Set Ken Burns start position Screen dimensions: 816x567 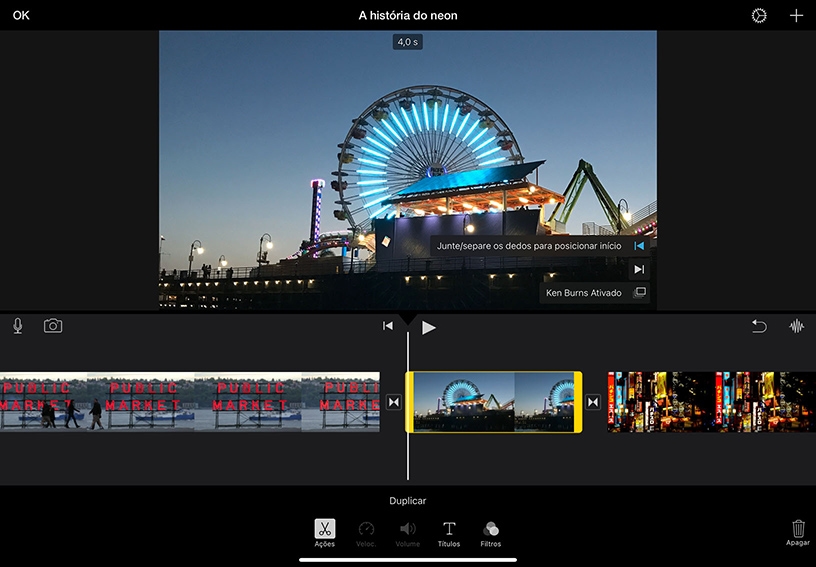(639, 246)
